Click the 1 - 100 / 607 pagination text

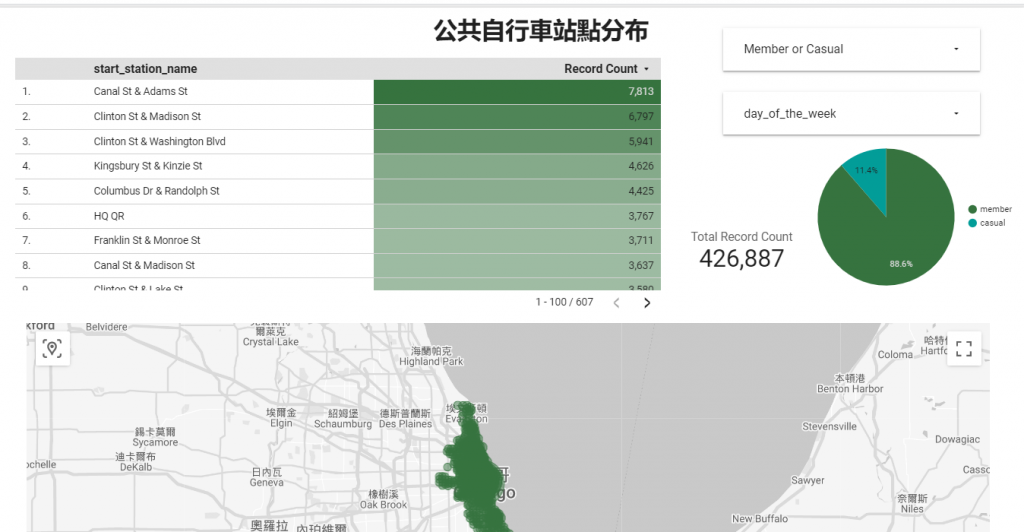(x=564, y=302)
